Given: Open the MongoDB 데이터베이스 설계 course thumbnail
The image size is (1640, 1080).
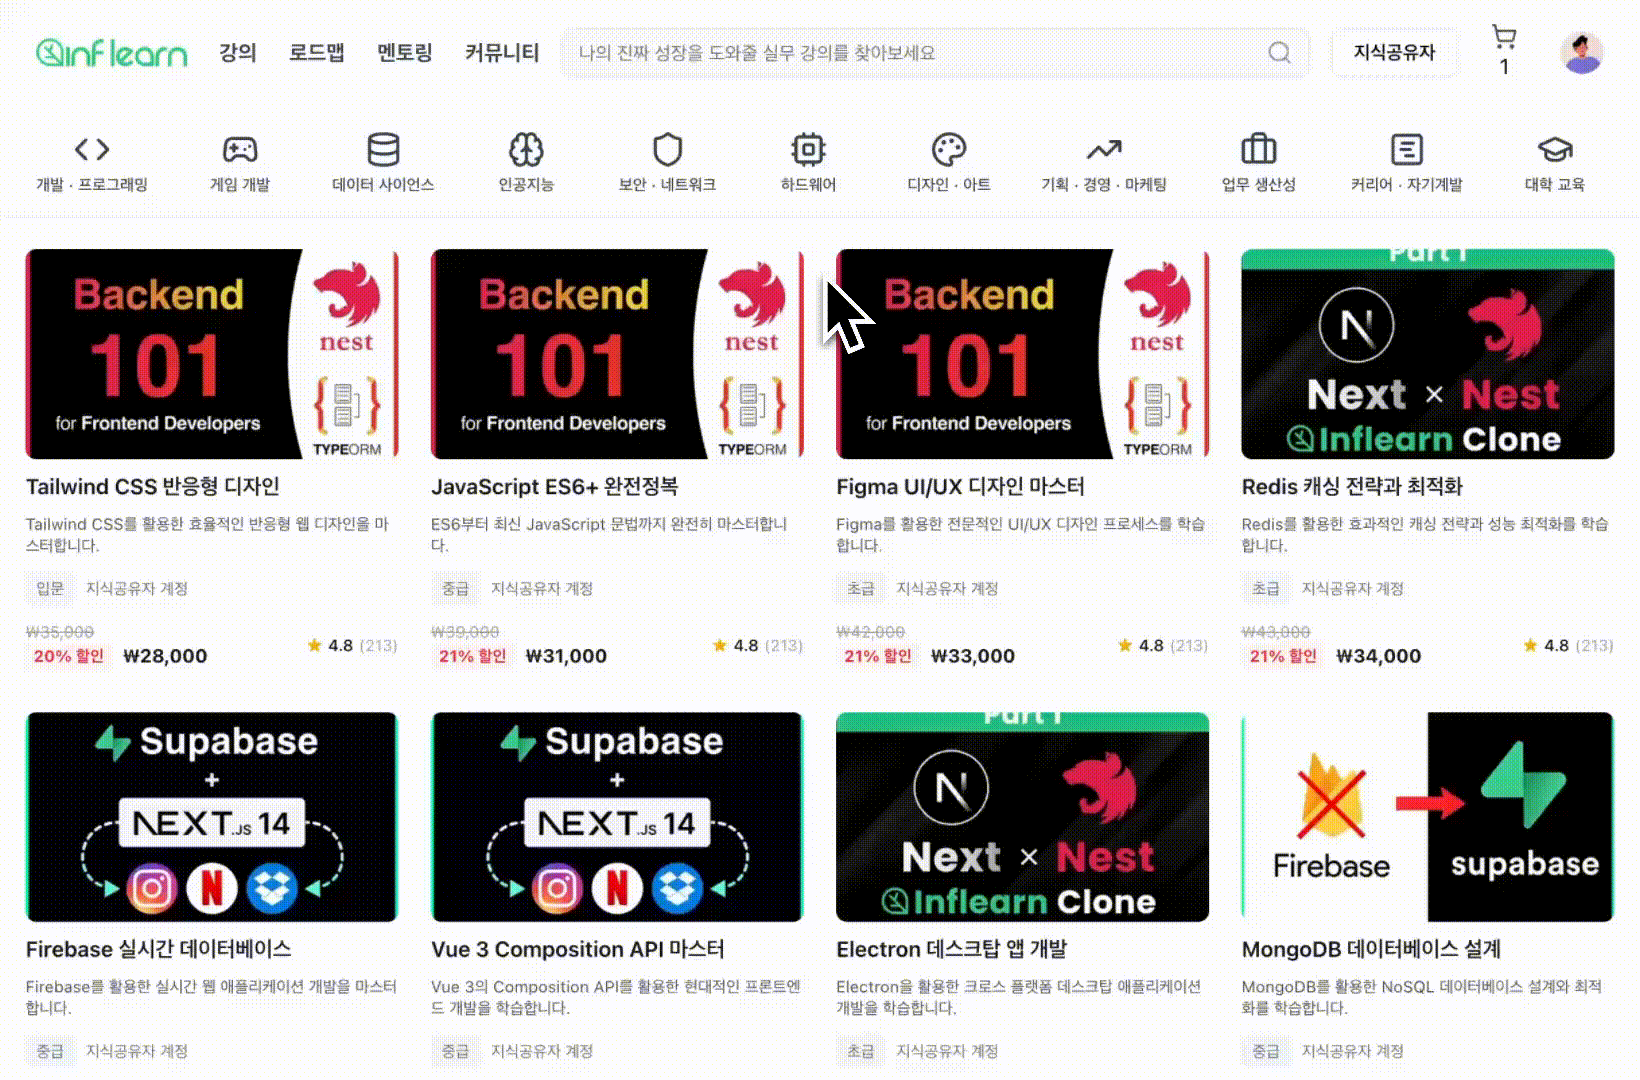Looking at the screenshot, I should click(x=1428, y=817).
